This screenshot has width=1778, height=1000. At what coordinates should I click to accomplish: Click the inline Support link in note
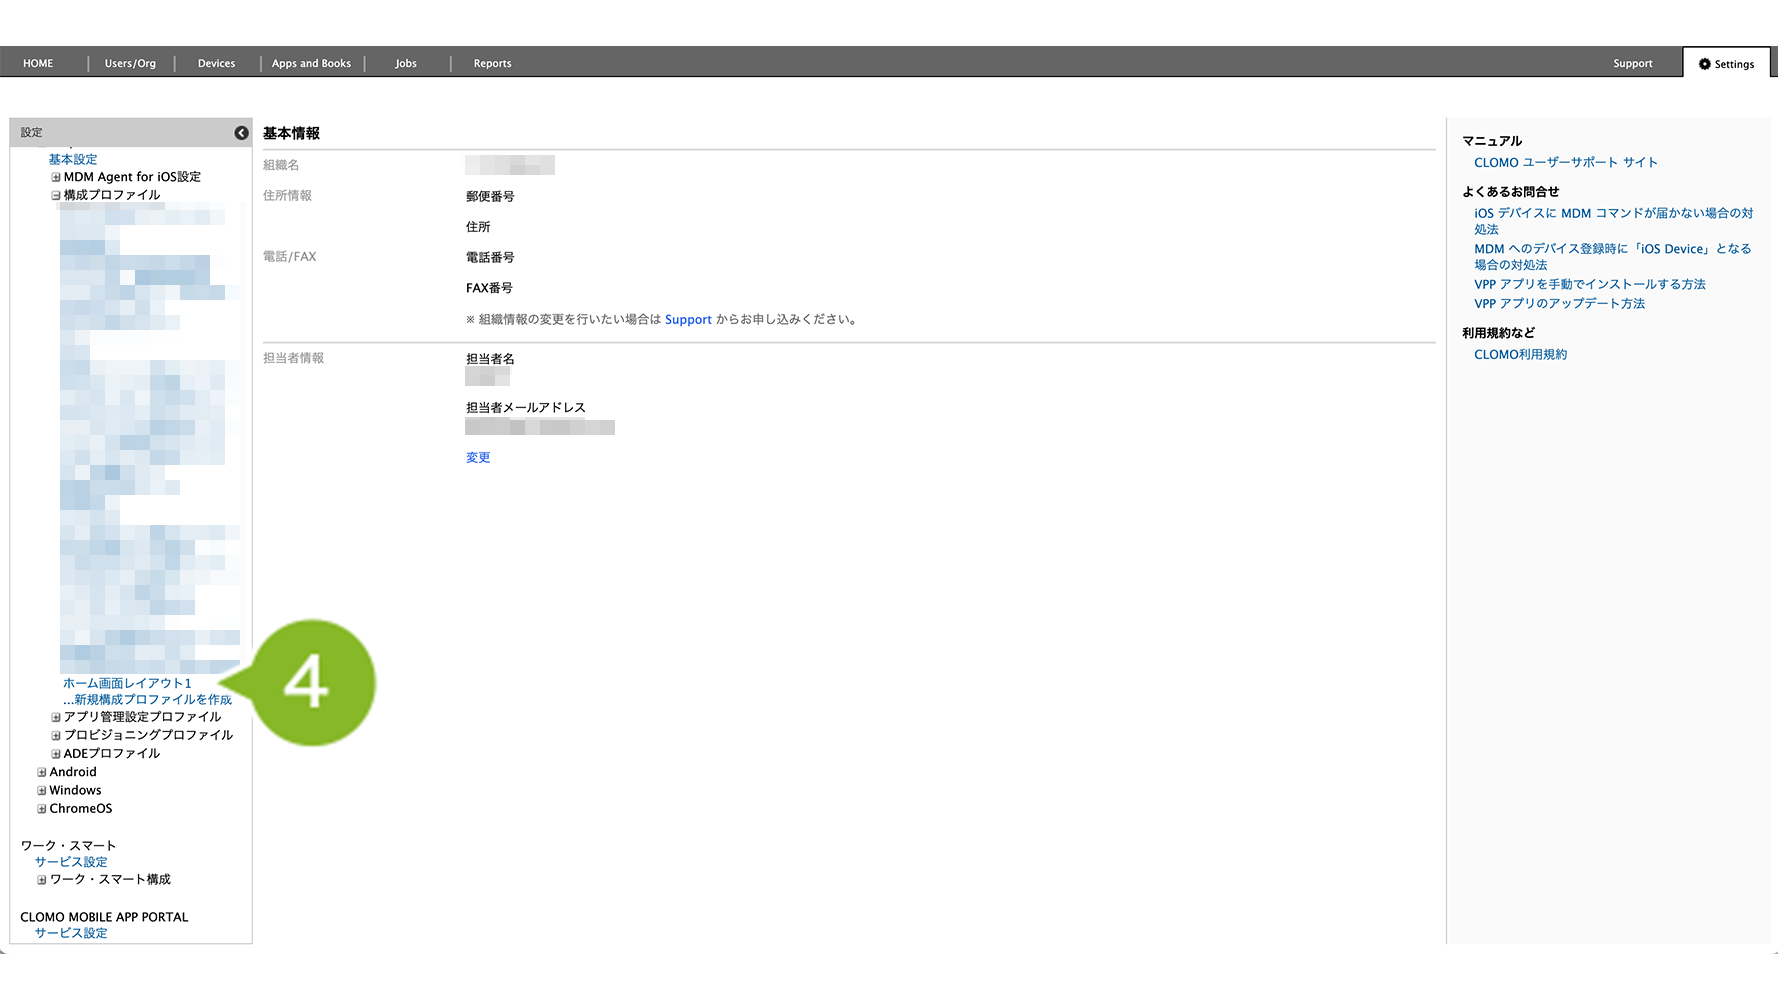click(x=688, y=320)
